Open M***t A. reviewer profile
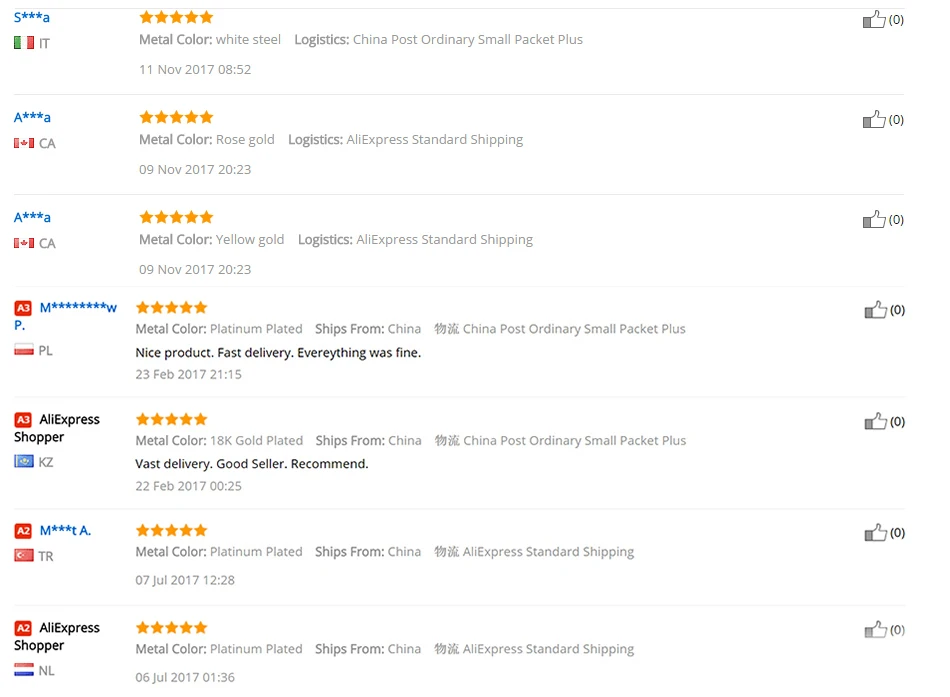The width and height of the screenshot is (950, 697). [65, 530]
